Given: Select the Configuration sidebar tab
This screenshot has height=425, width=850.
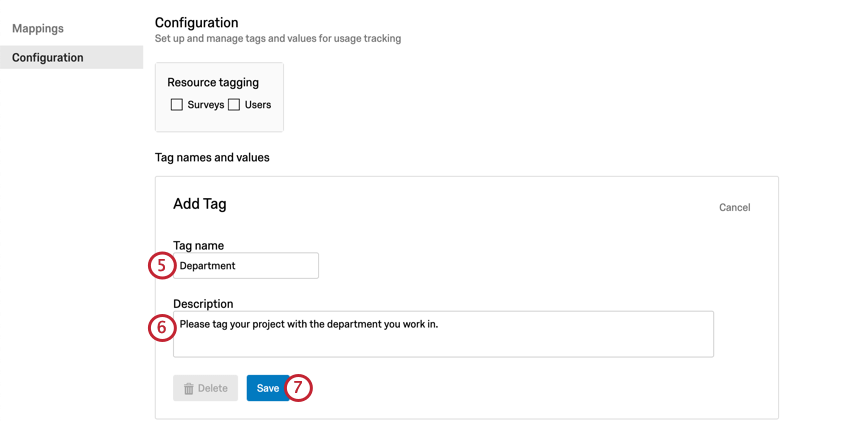Looking at the screenshot, I should point(72,57).
